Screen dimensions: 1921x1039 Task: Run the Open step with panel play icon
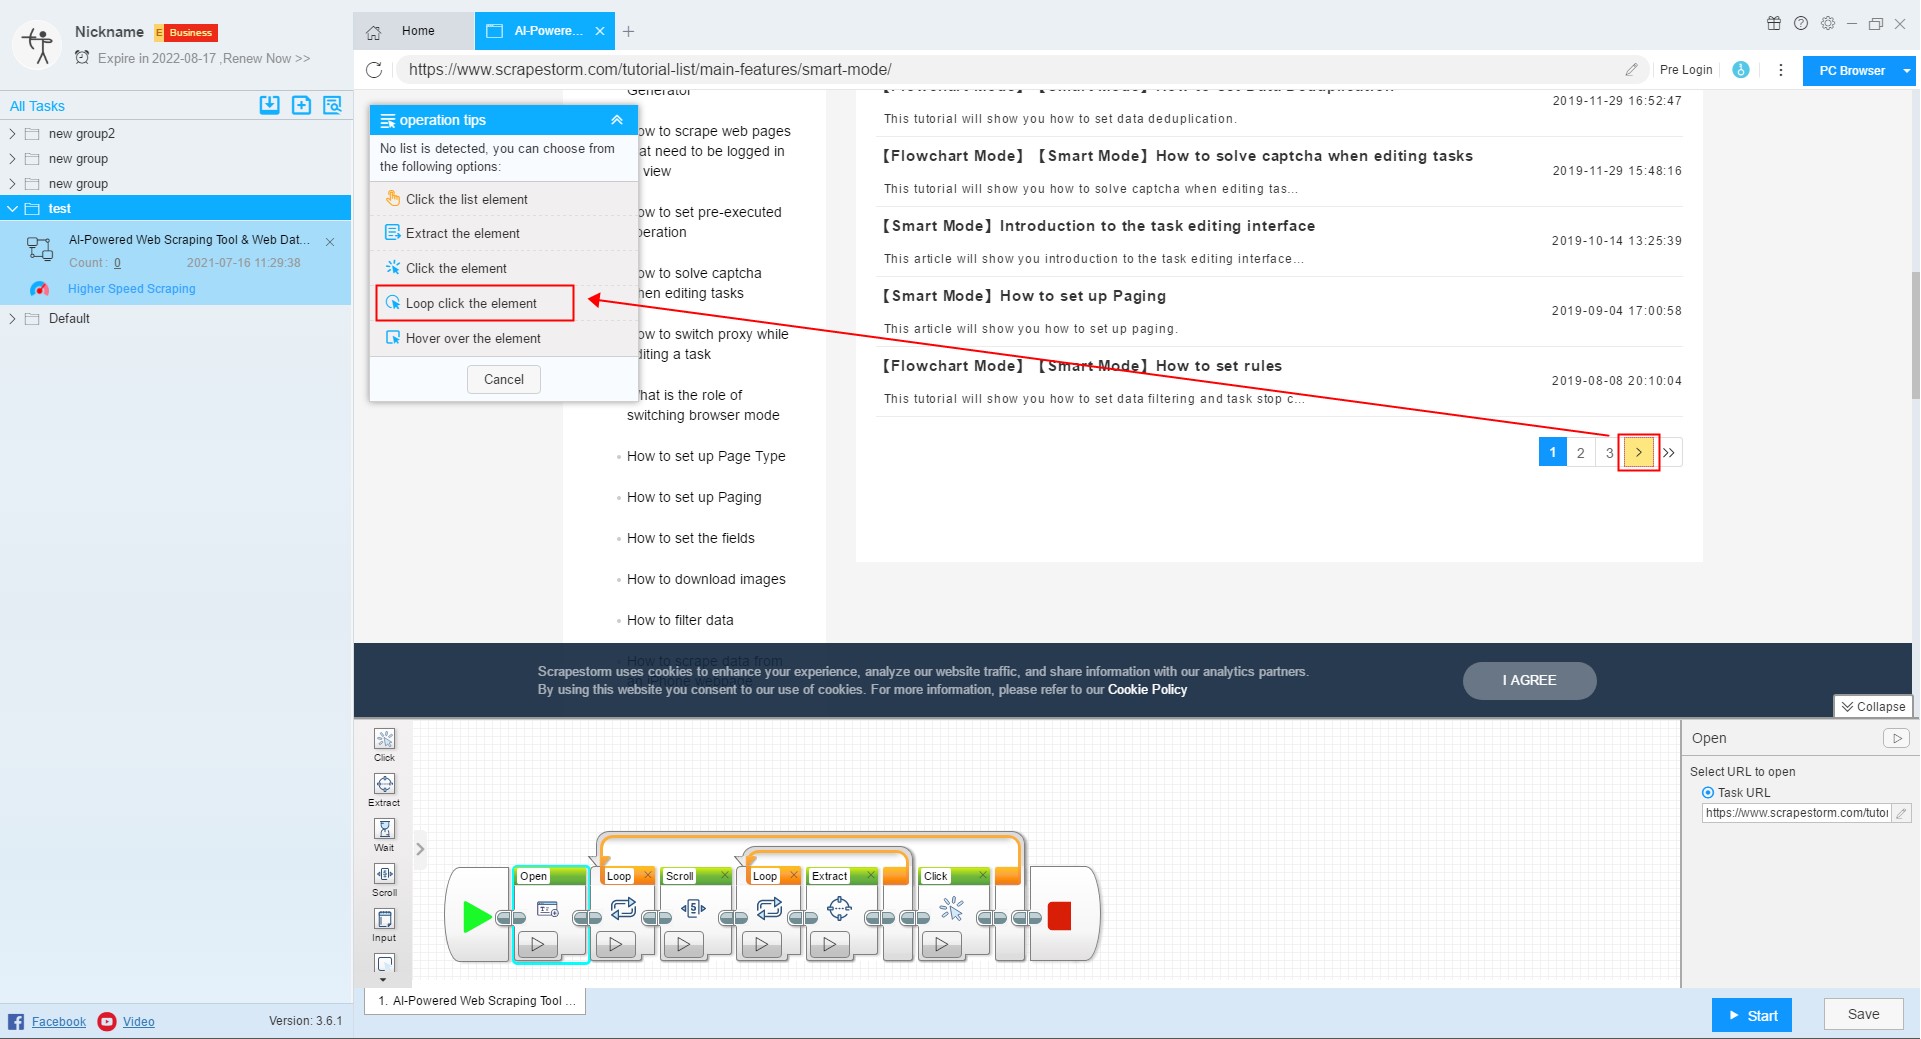(x=1896, y=738)
